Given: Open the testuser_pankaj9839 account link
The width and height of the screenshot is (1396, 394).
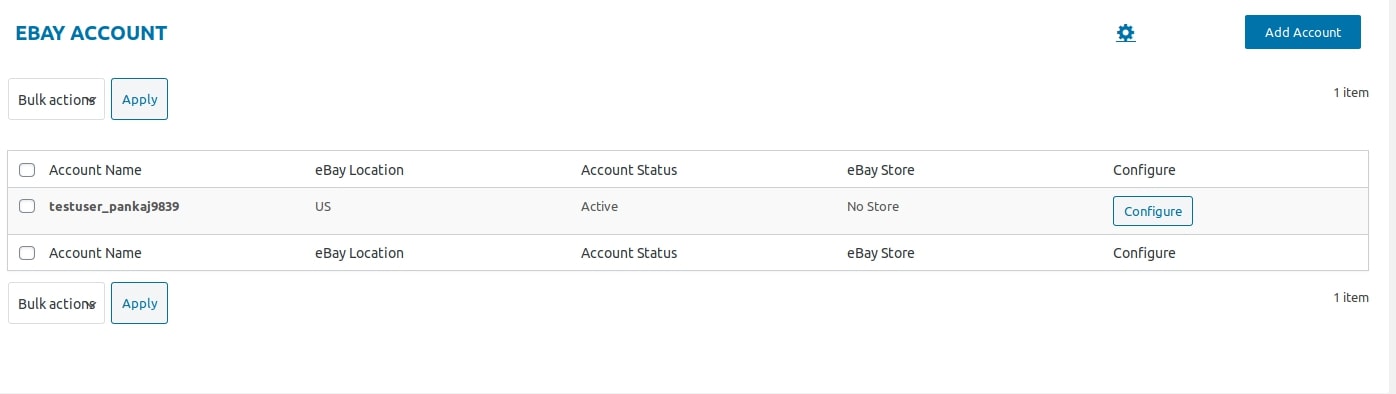Looking at the screenshot, I should click(114, 207).
